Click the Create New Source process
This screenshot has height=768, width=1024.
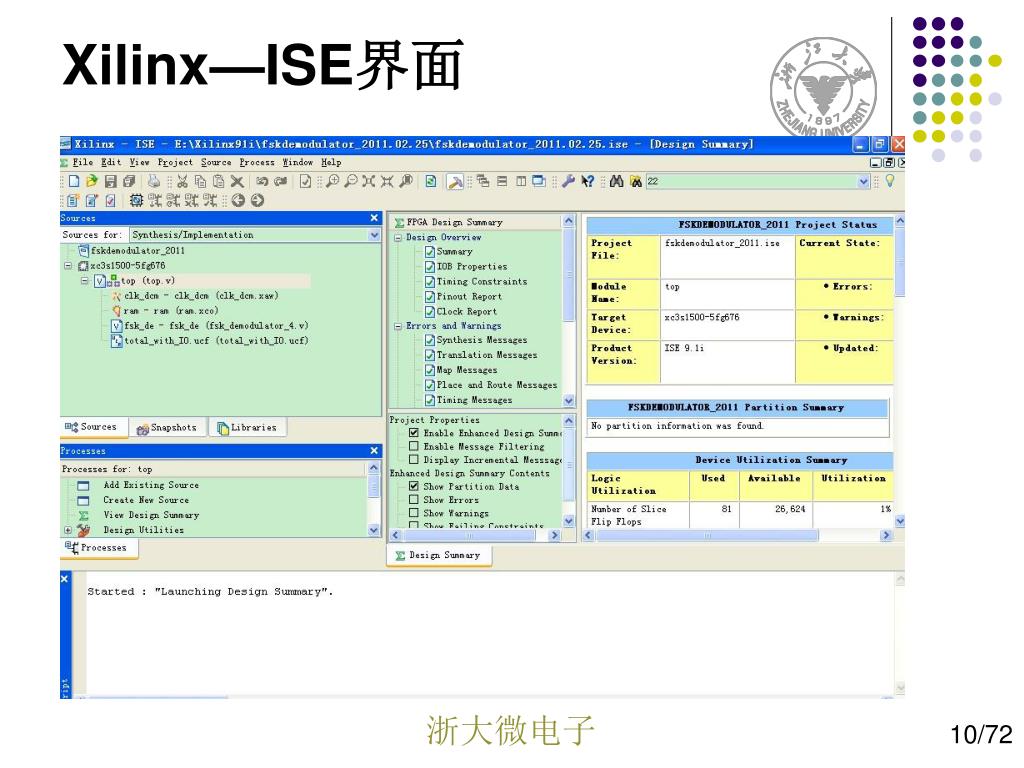(146, 500)
